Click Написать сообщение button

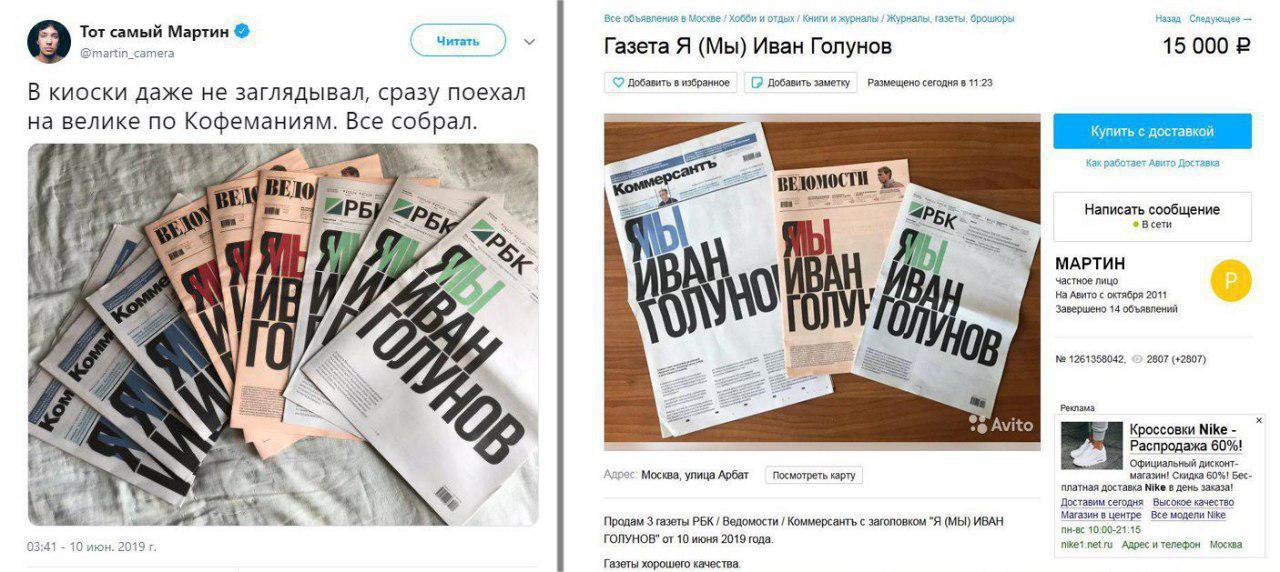tap(1152, 216)
